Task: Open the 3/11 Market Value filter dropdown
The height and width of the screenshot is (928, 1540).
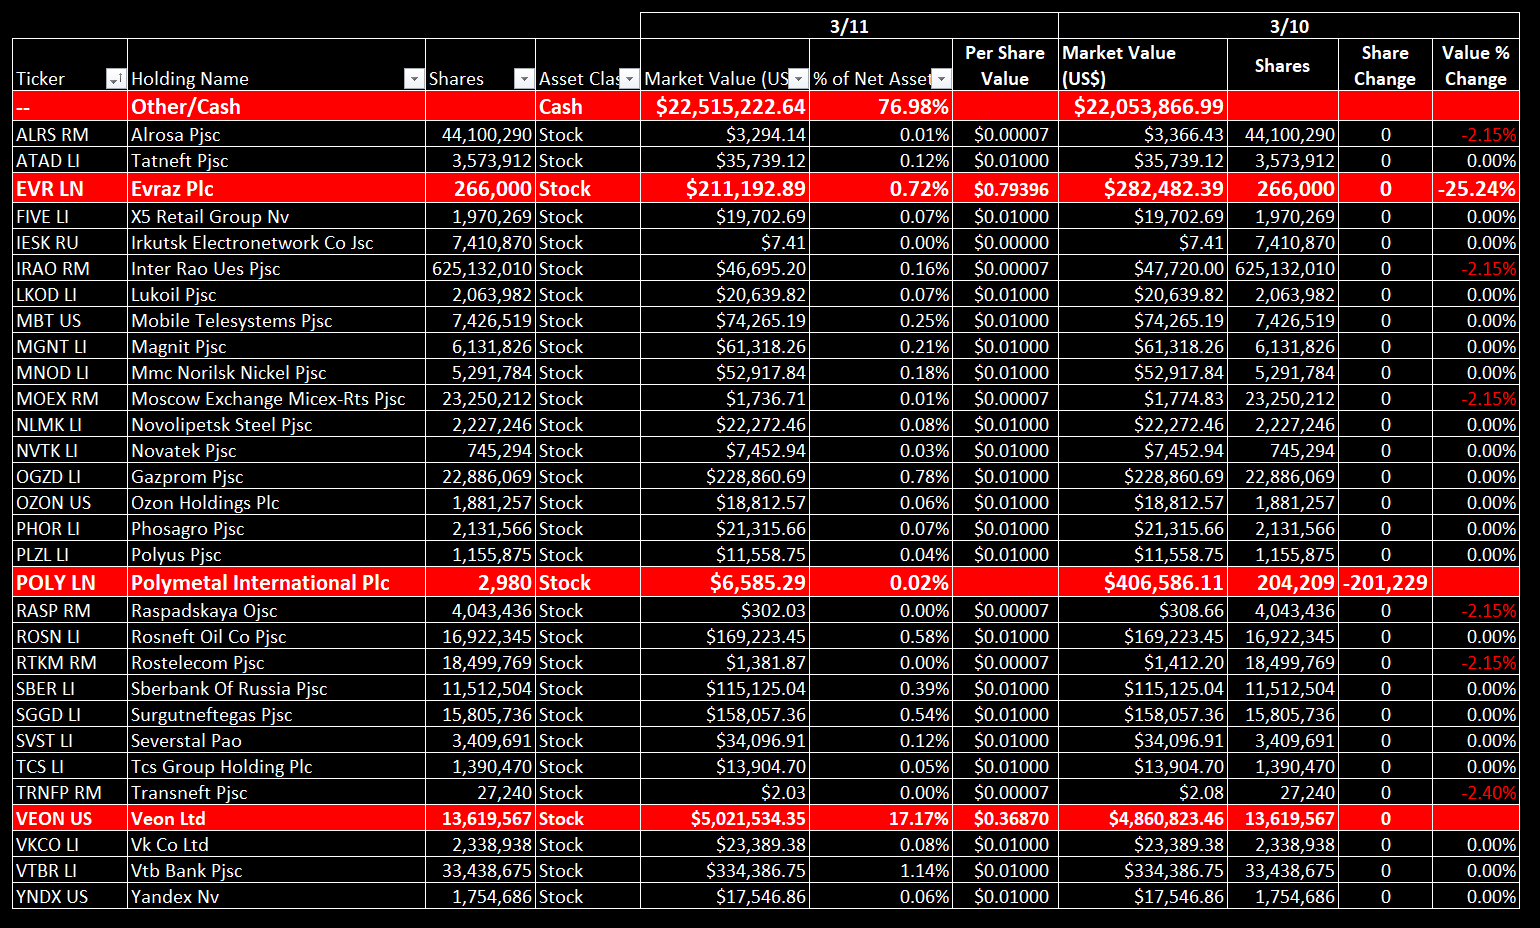Action: click(799, 79)
